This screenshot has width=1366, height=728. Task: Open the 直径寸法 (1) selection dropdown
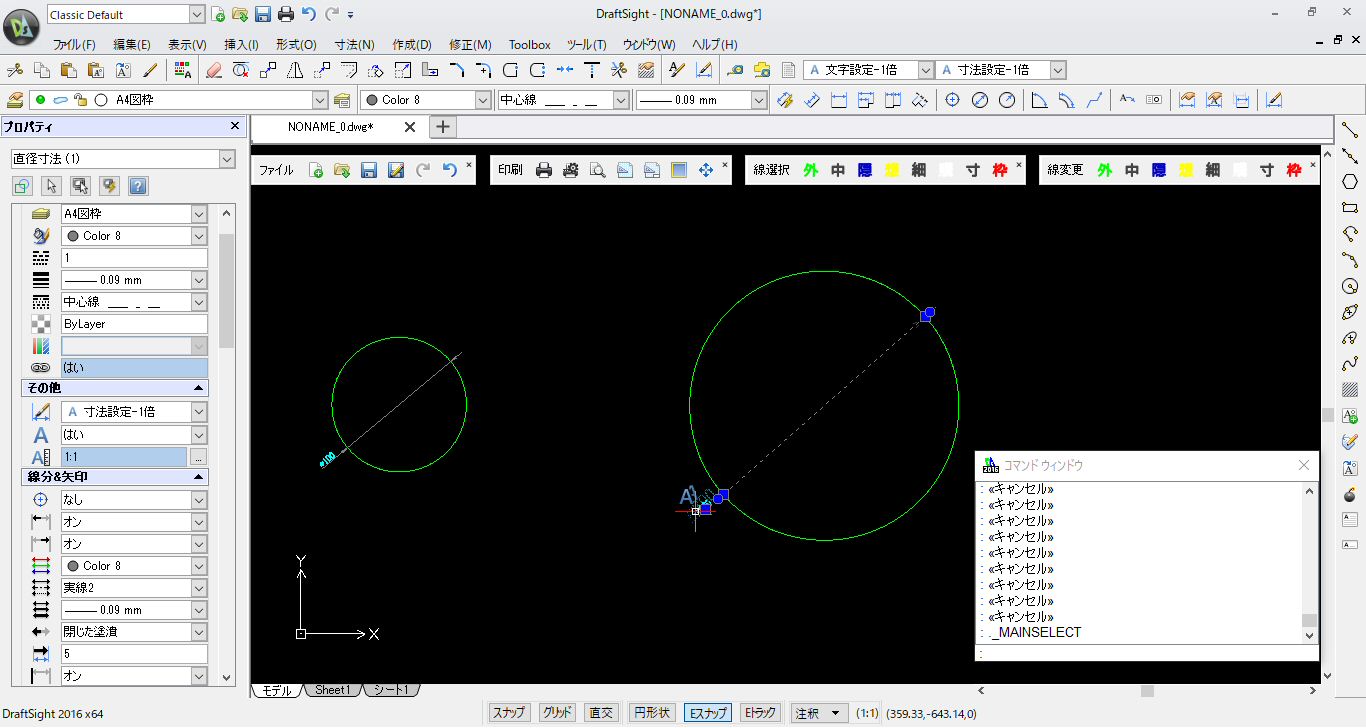226,159
